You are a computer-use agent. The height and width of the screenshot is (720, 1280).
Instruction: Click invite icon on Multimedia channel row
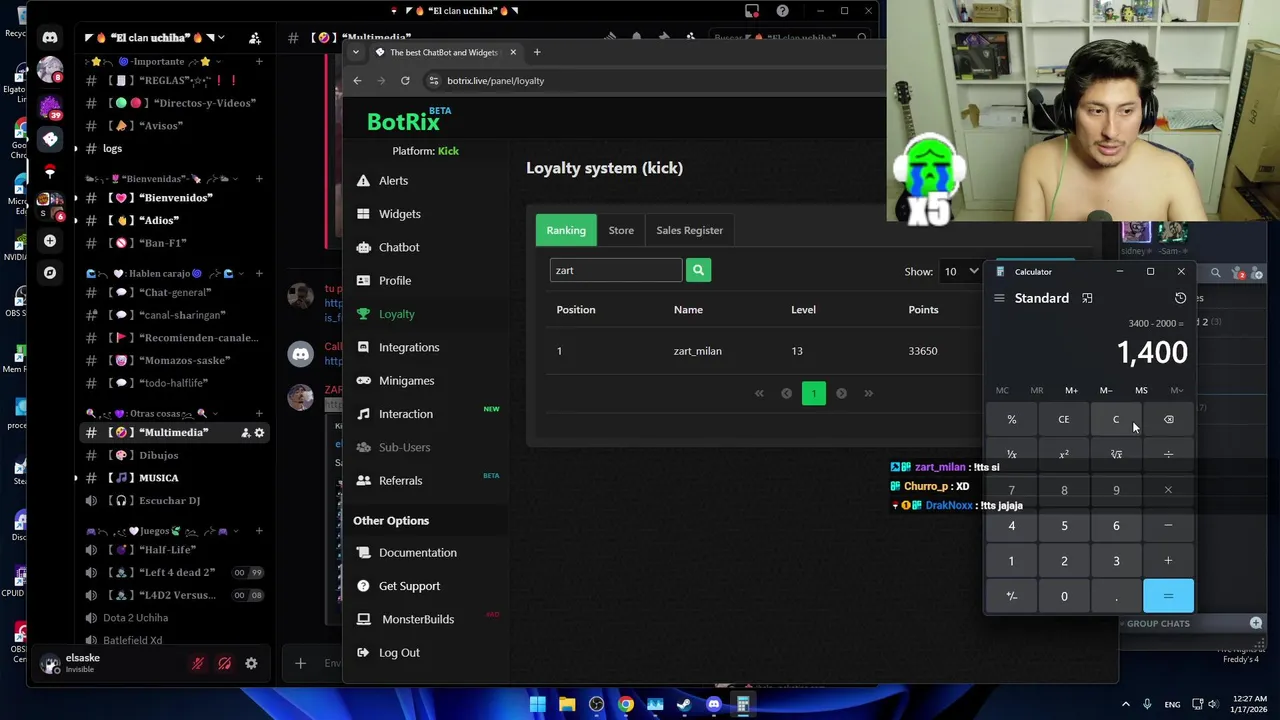click(245, 433)
